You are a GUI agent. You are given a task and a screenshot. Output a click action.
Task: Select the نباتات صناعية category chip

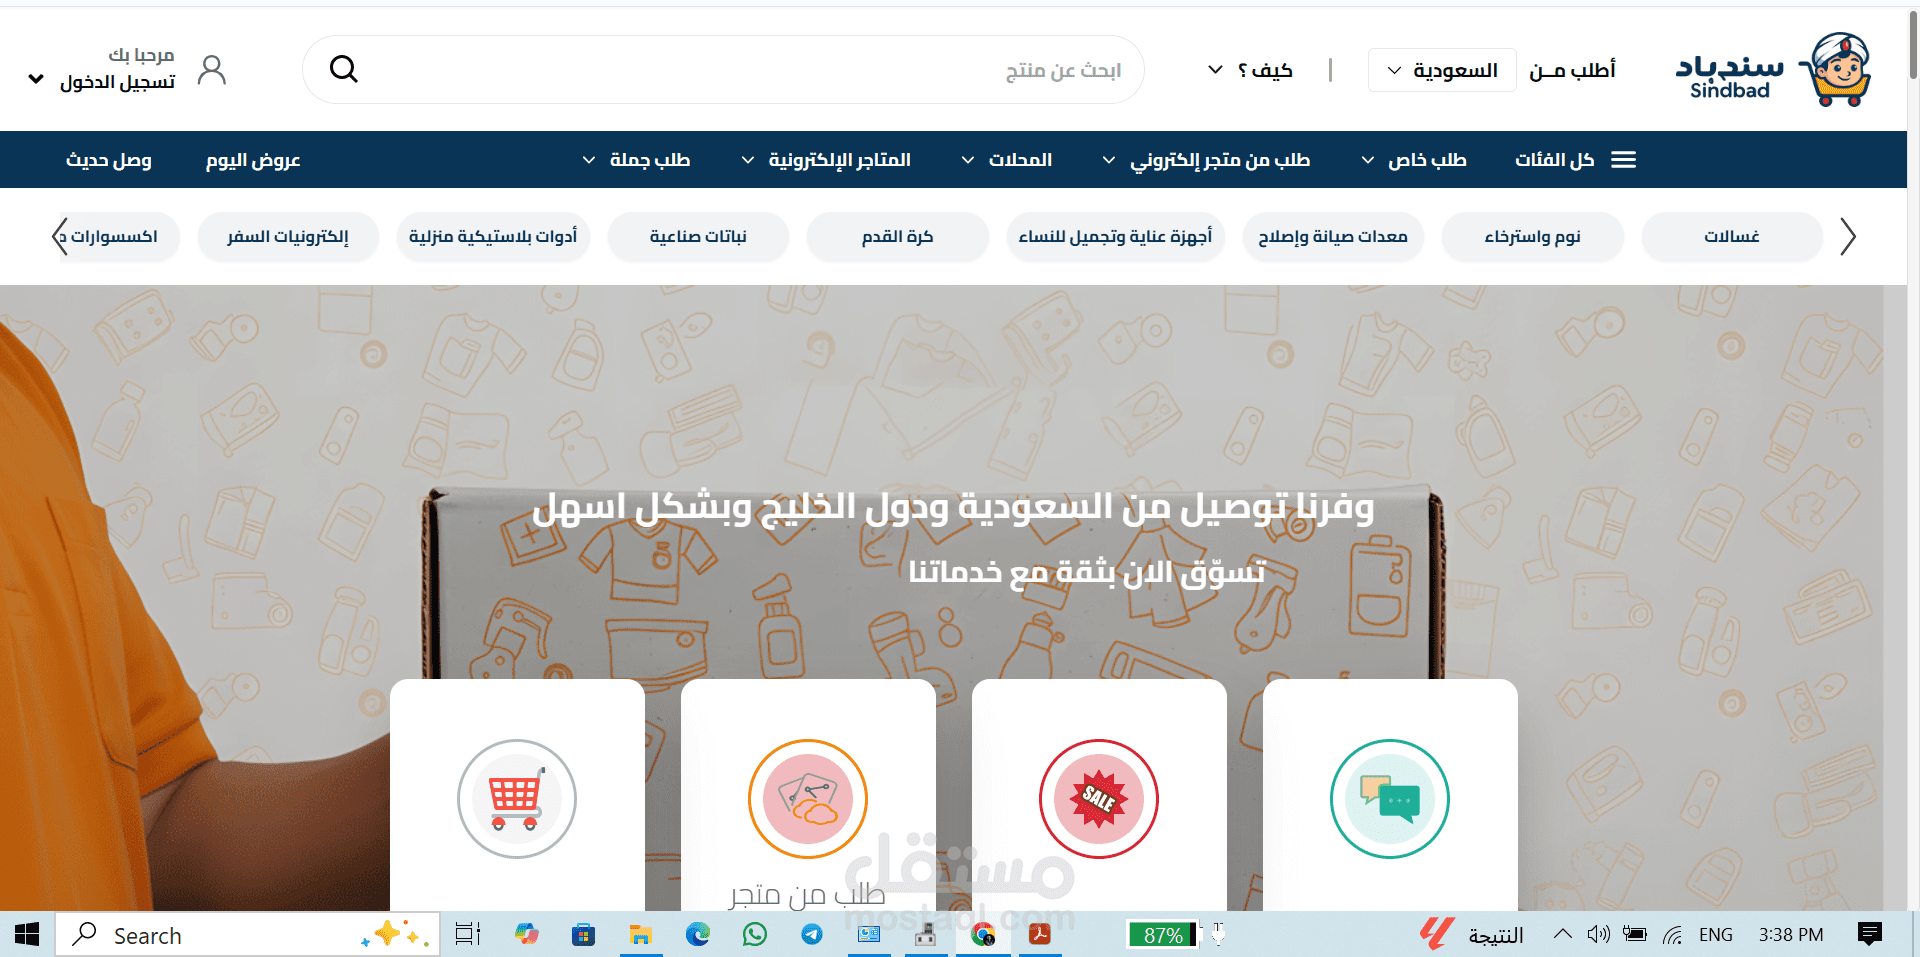click(x=698, y=237)
